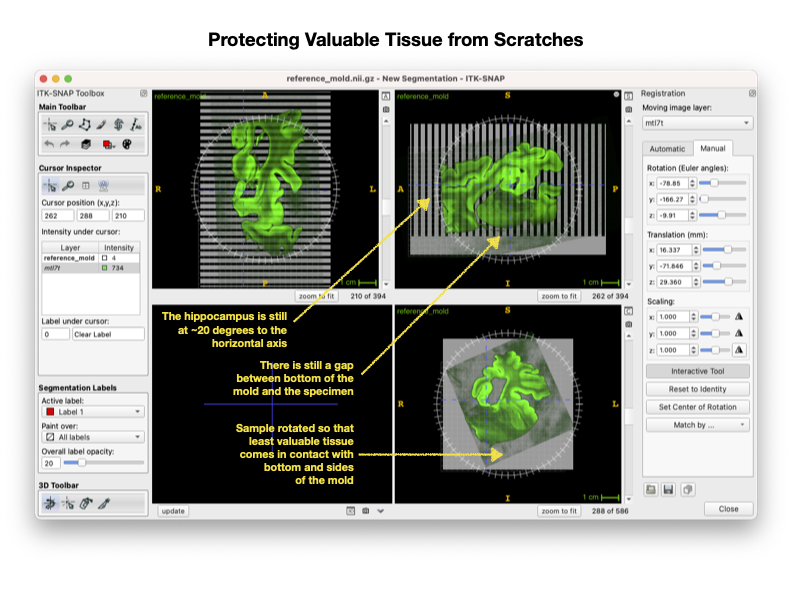Select the zoom magnifier tool in Main Toolbar
The width and height of the screenshot is (792, 612).
click(x=67, y=125)
